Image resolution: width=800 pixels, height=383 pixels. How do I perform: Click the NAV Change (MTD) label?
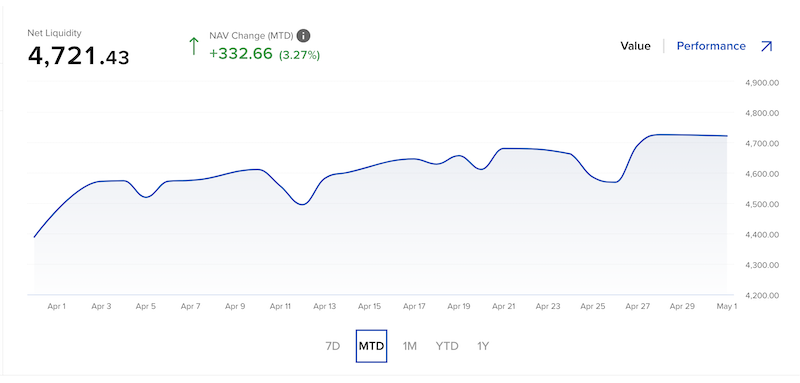[251, 36]
